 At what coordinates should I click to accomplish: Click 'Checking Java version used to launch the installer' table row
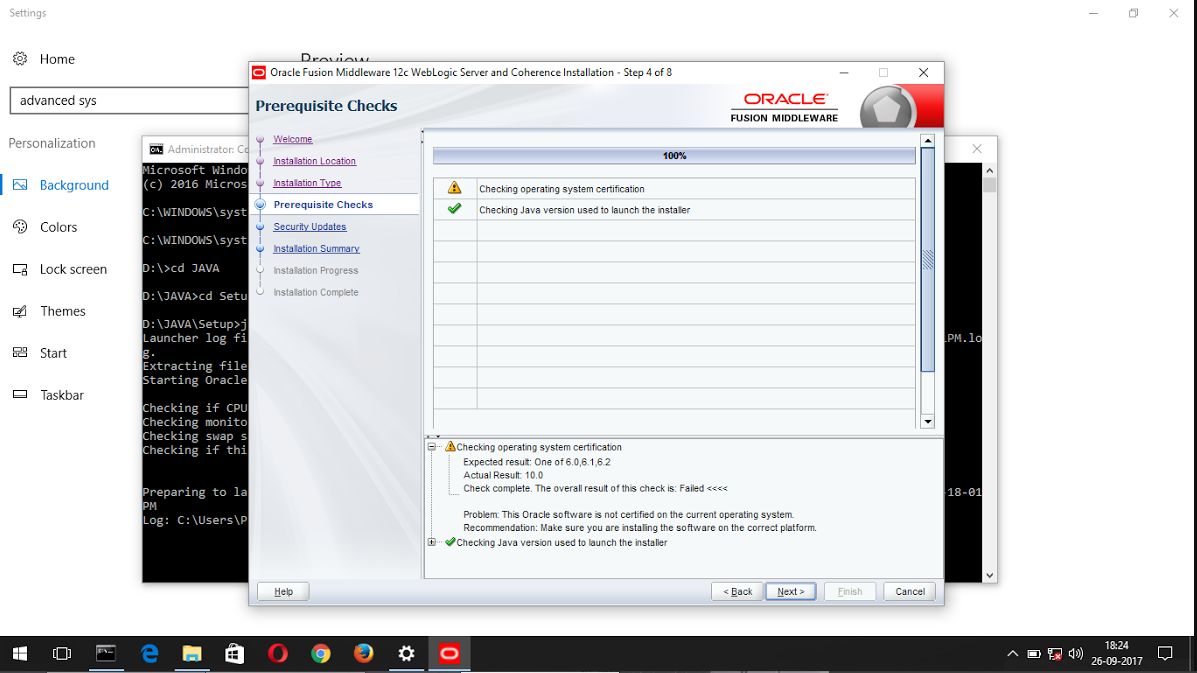coord(674,209)
